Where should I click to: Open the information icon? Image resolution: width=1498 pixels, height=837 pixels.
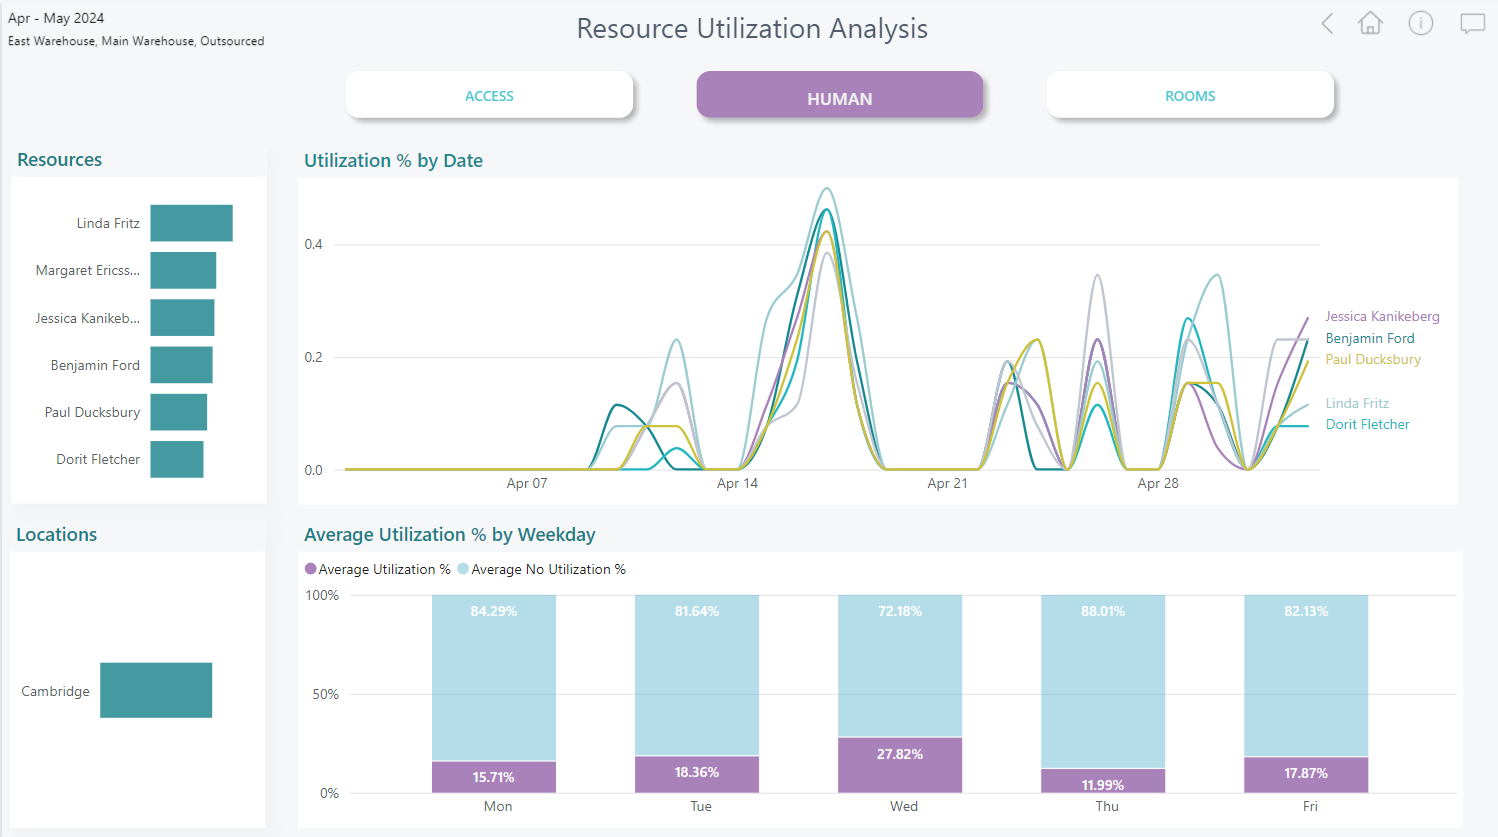pos(1420,24)
